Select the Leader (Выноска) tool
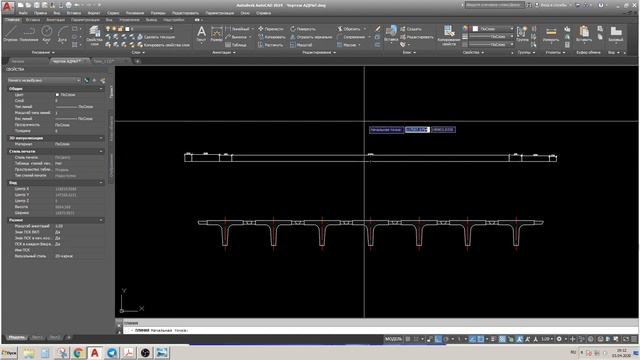640x360 pixels. (236, 37)
